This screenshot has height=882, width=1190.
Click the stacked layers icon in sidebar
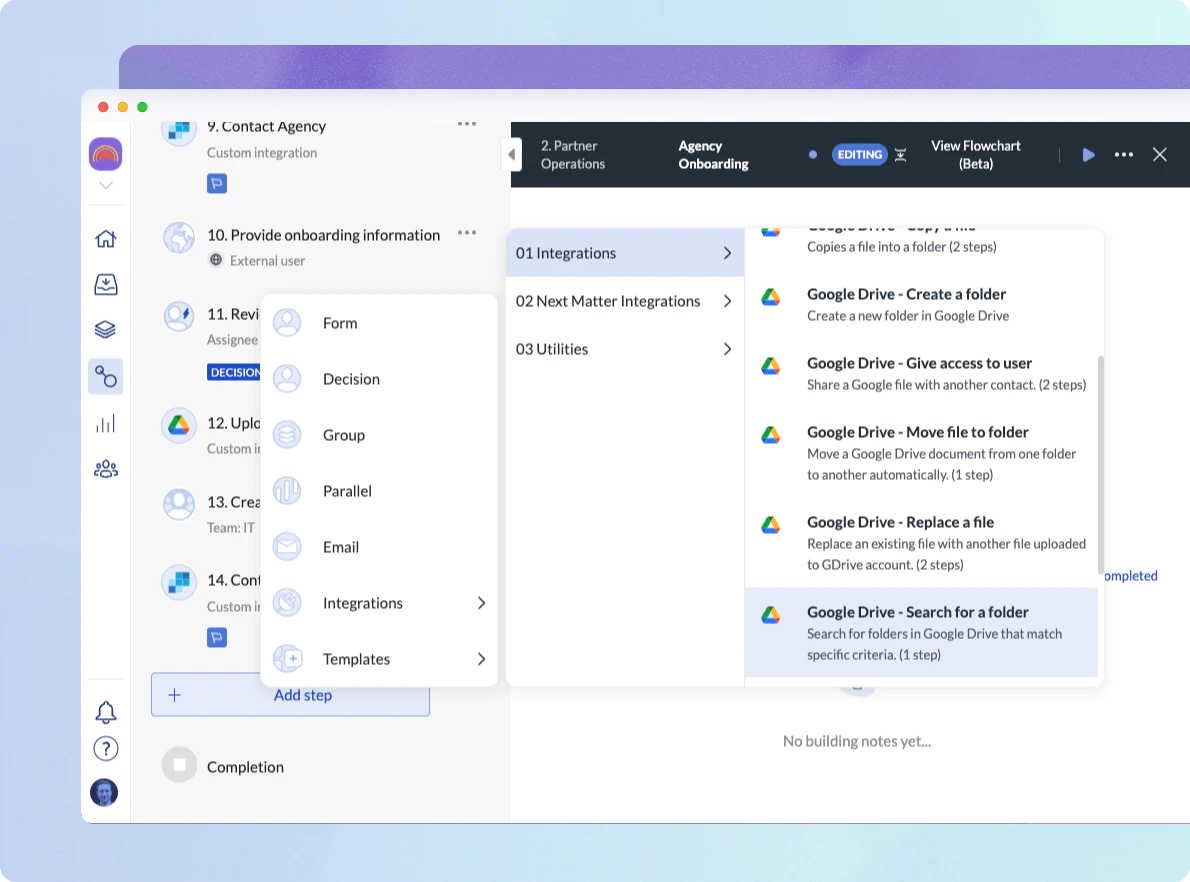coord(105,329)
